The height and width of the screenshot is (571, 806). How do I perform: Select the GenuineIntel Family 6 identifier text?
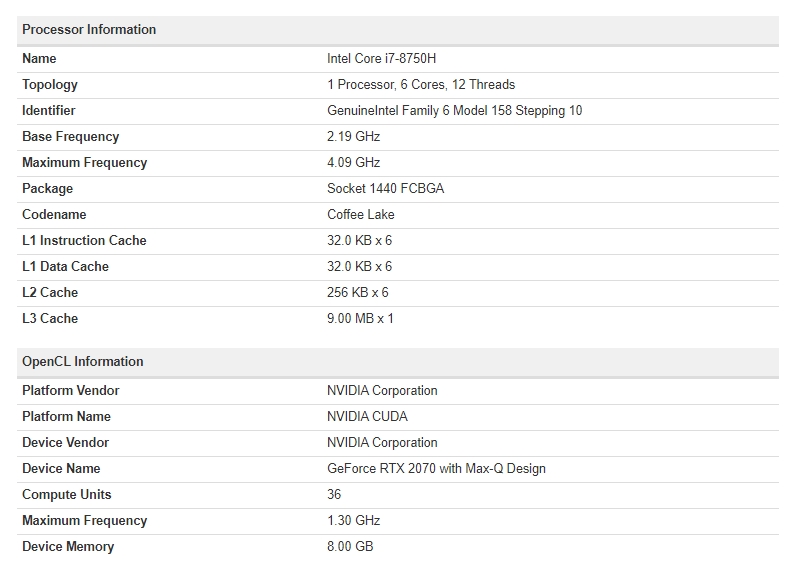click(x=454, y=111)
